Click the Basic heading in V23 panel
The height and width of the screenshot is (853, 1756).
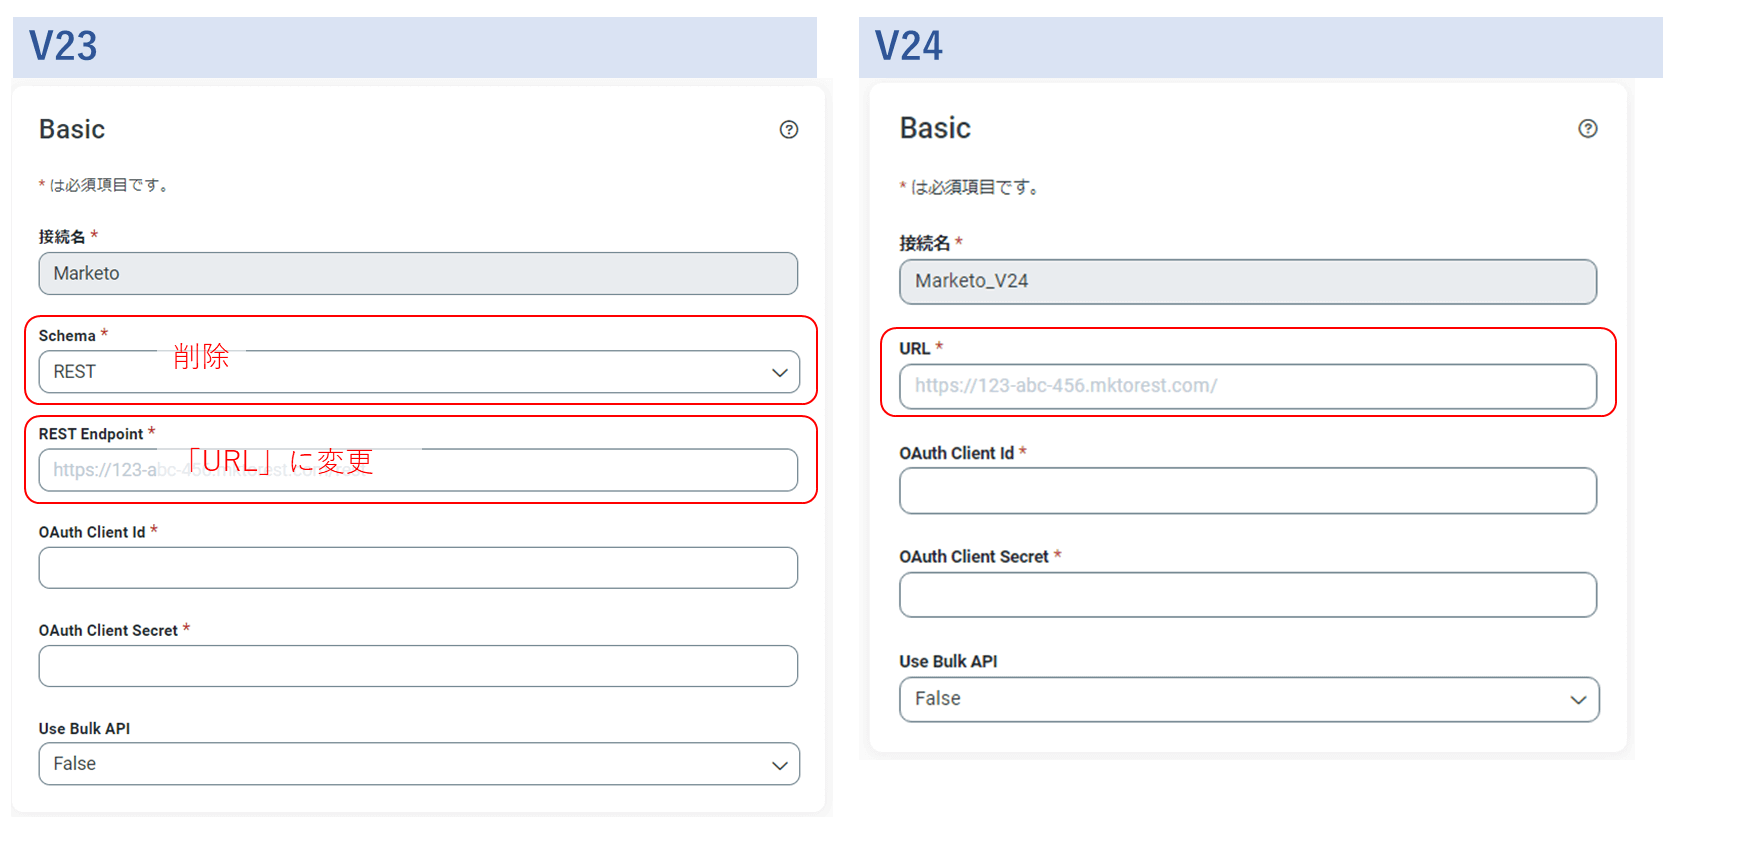click(72, 130)
